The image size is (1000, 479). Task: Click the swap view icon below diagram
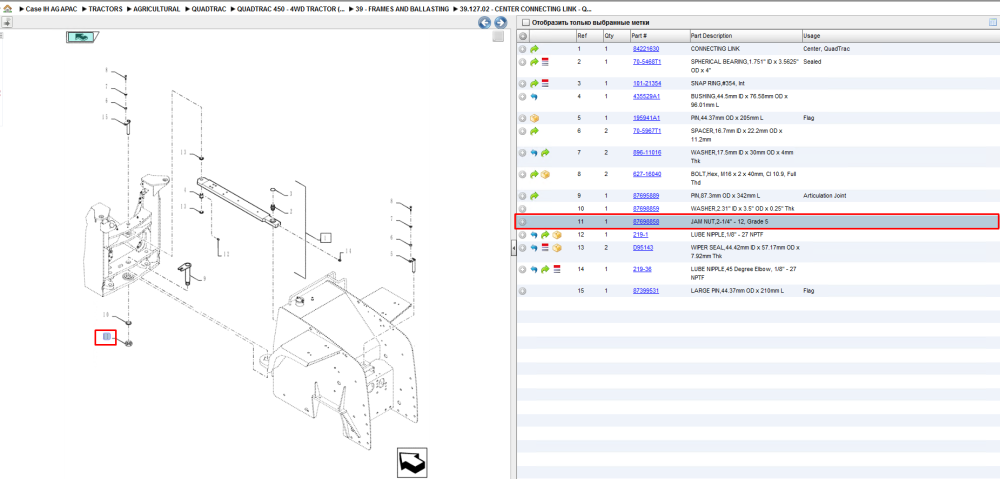[x=412, y=462]
